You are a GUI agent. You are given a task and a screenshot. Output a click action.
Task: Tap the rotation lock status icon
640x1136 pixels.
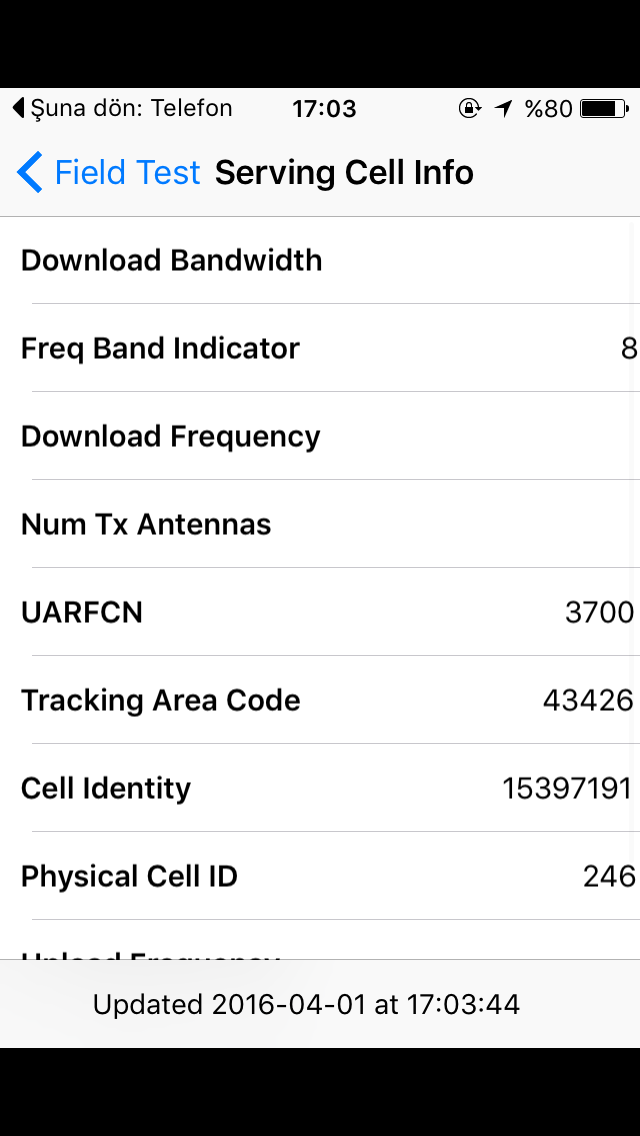pos(470,109)
